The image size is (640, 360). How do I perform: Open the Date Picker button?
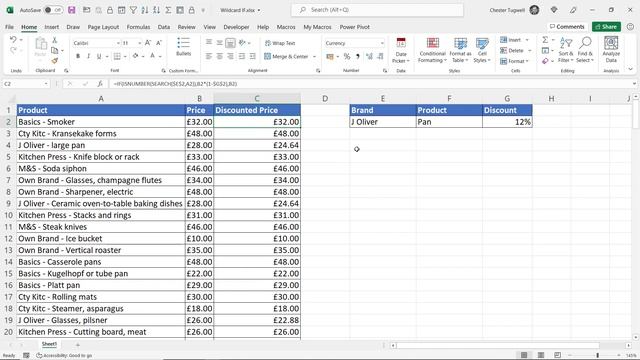[x=401, y=50]
